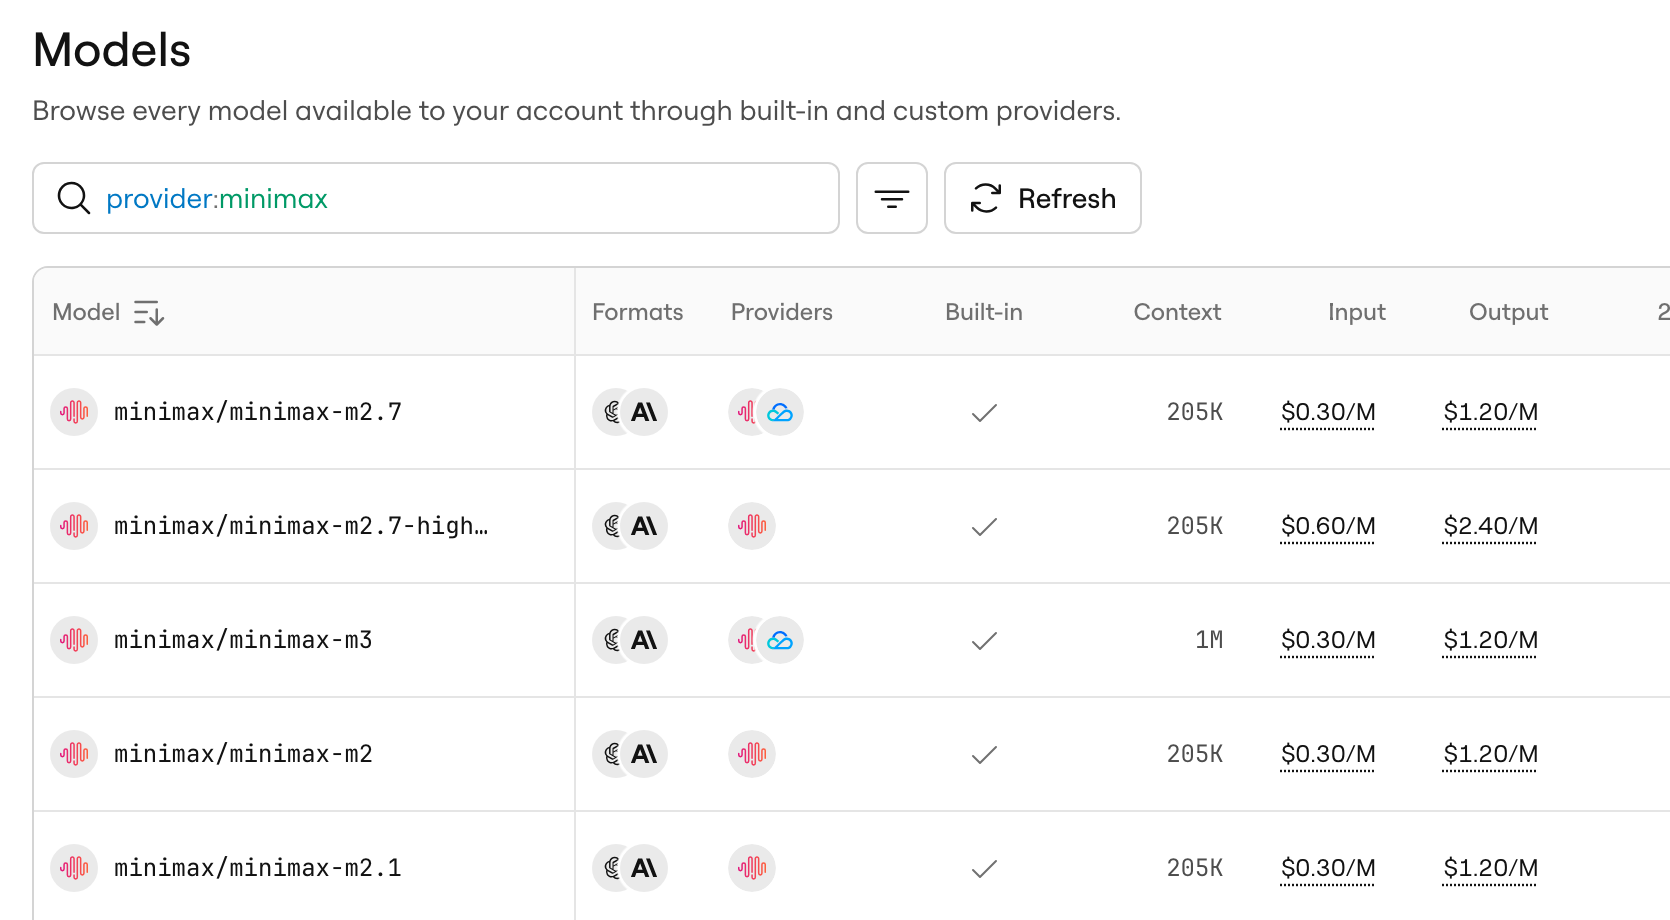Click $0.30/M input price for minimax-m2.7

[1328, 412]
